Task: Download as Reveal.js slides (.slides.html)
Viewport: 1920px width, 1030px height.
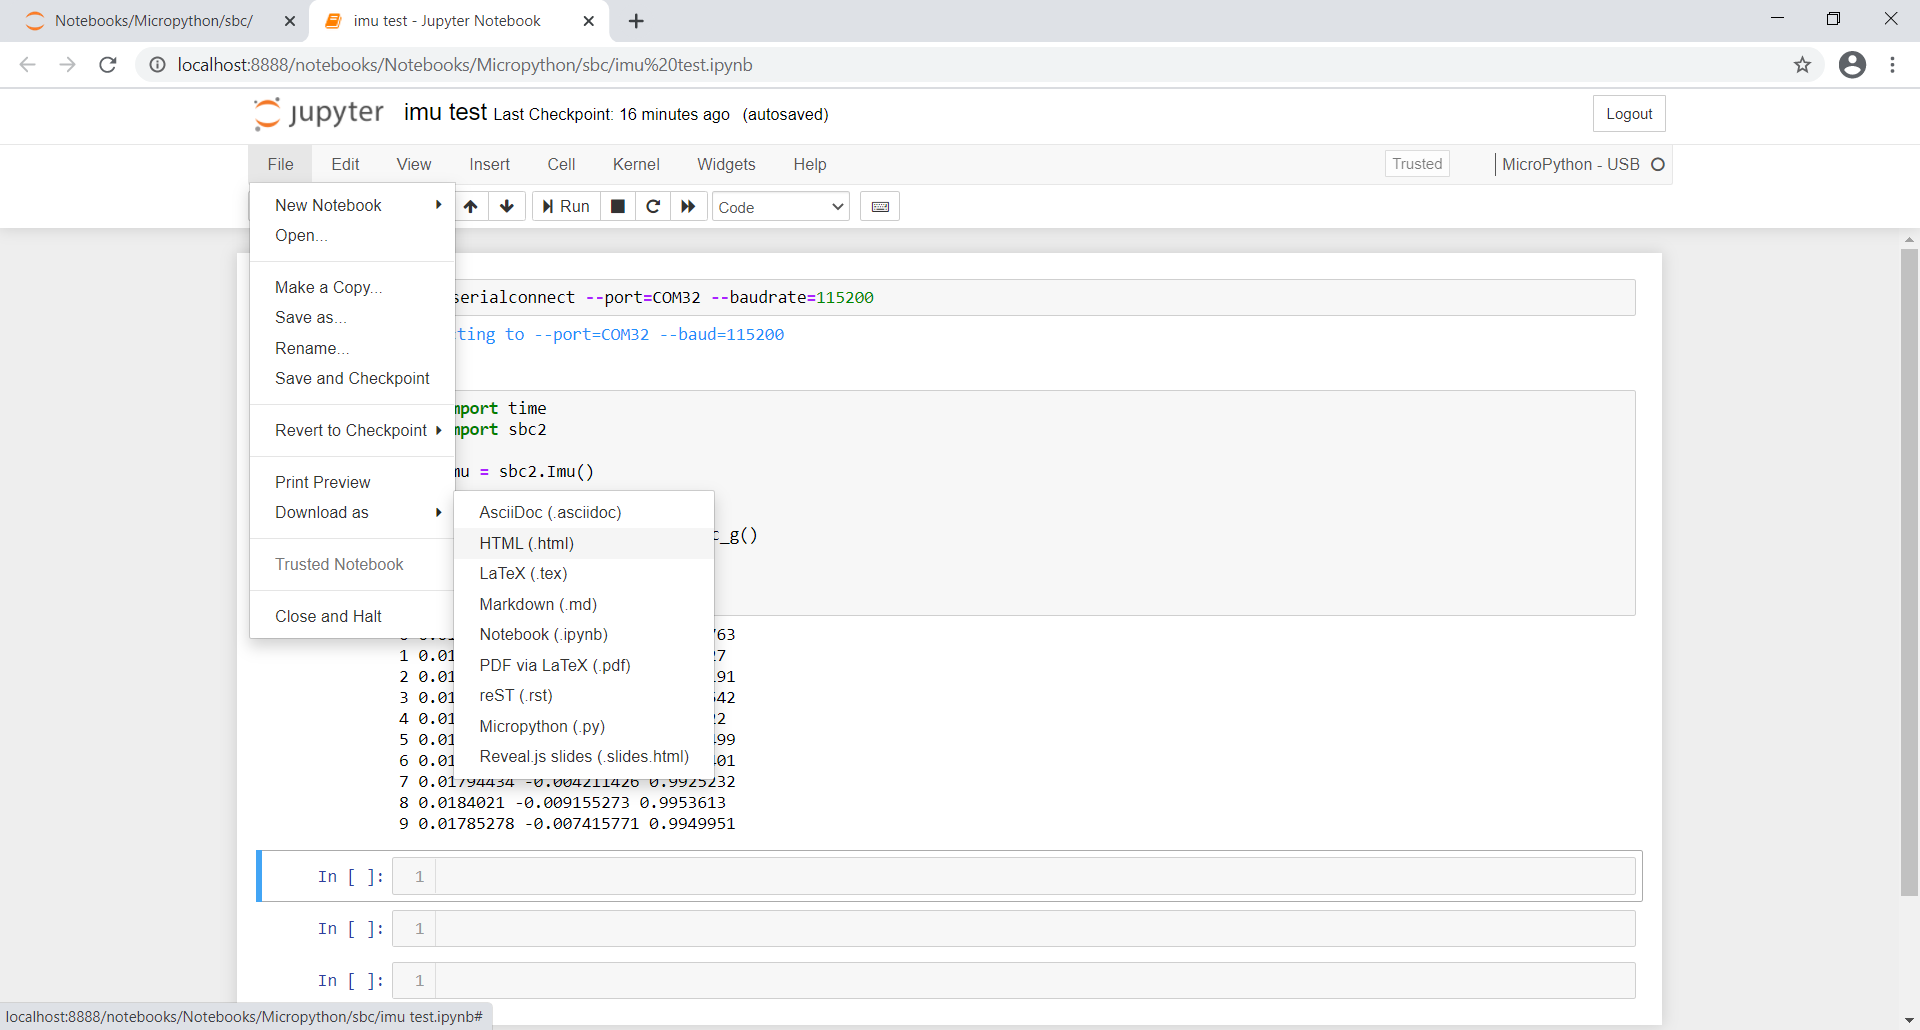Action: 584,756
